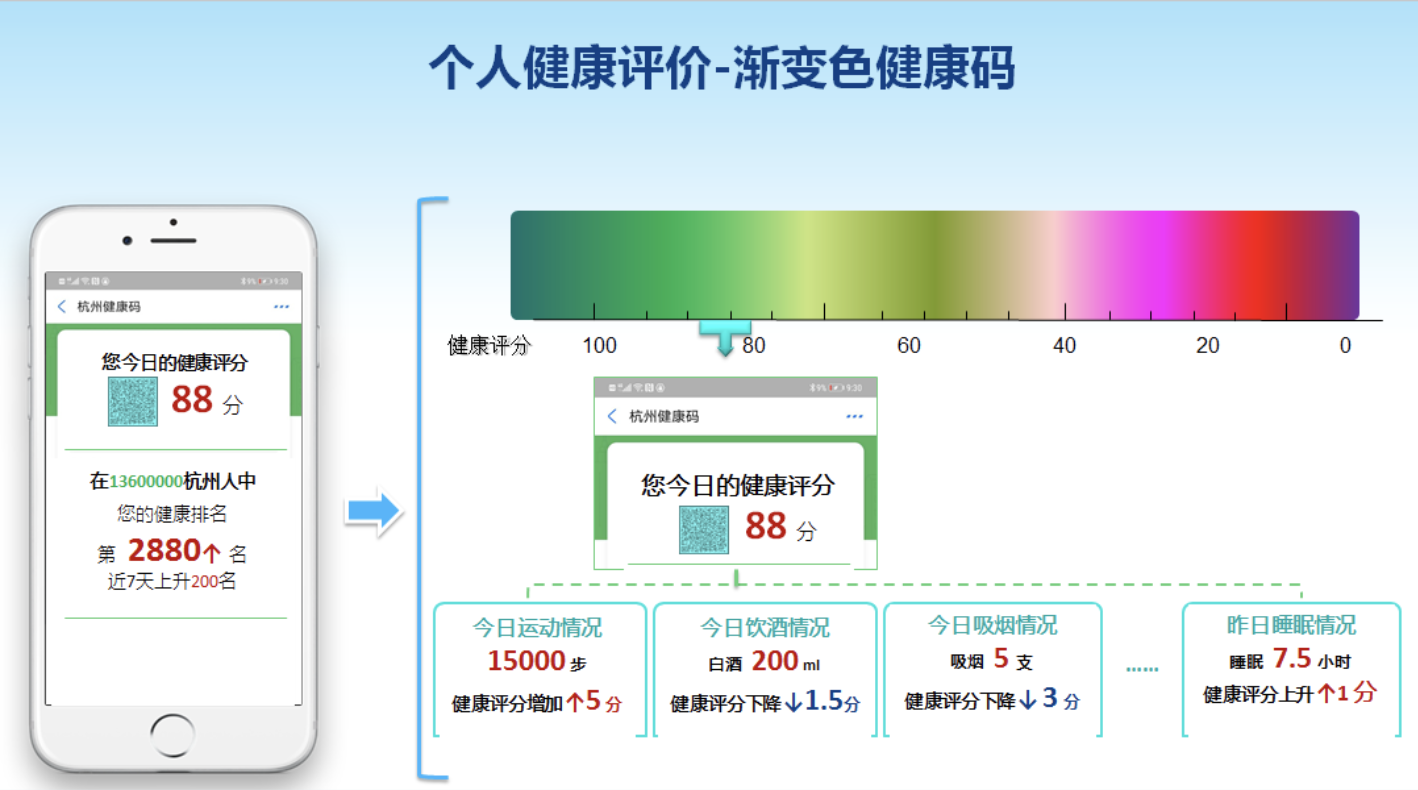Select the 今日吸烟情况 card heading
Screen dimensions: 1418x790
pos(992,626)
